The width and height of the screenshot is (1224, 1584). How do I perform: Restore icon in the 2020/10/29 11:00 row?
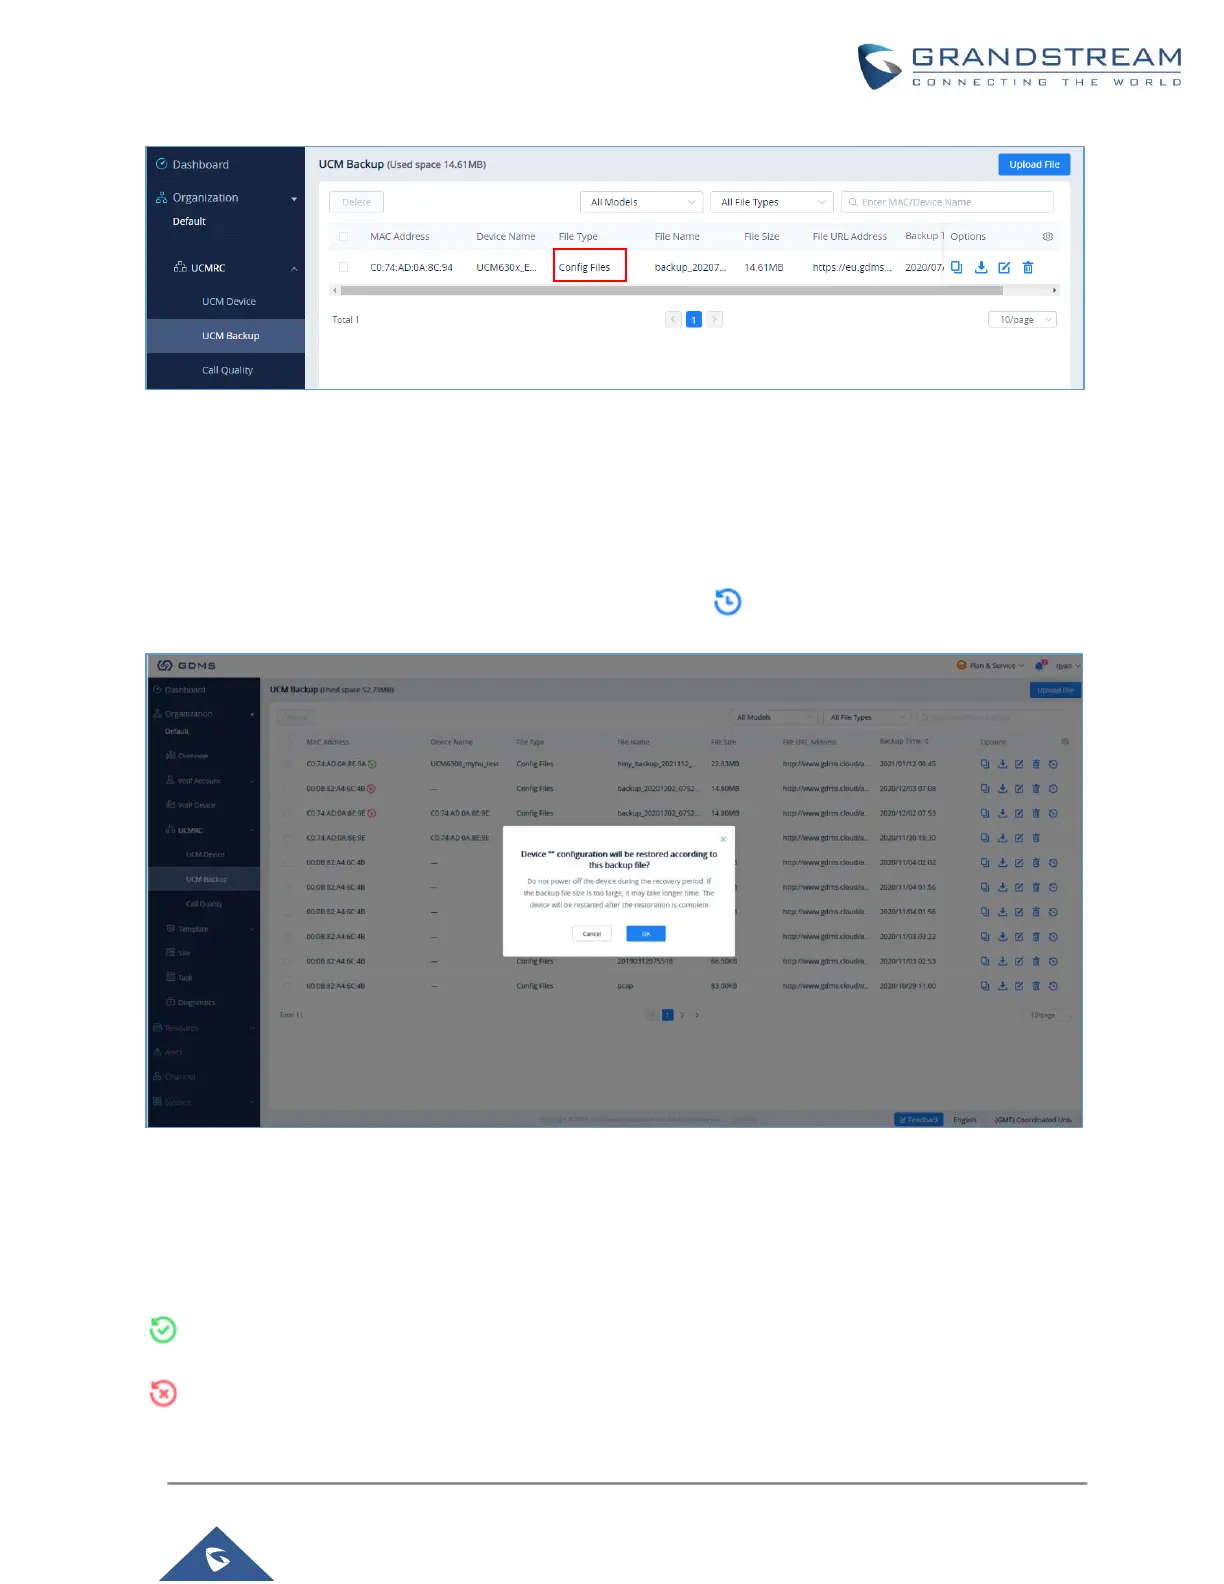point(1053,986)
